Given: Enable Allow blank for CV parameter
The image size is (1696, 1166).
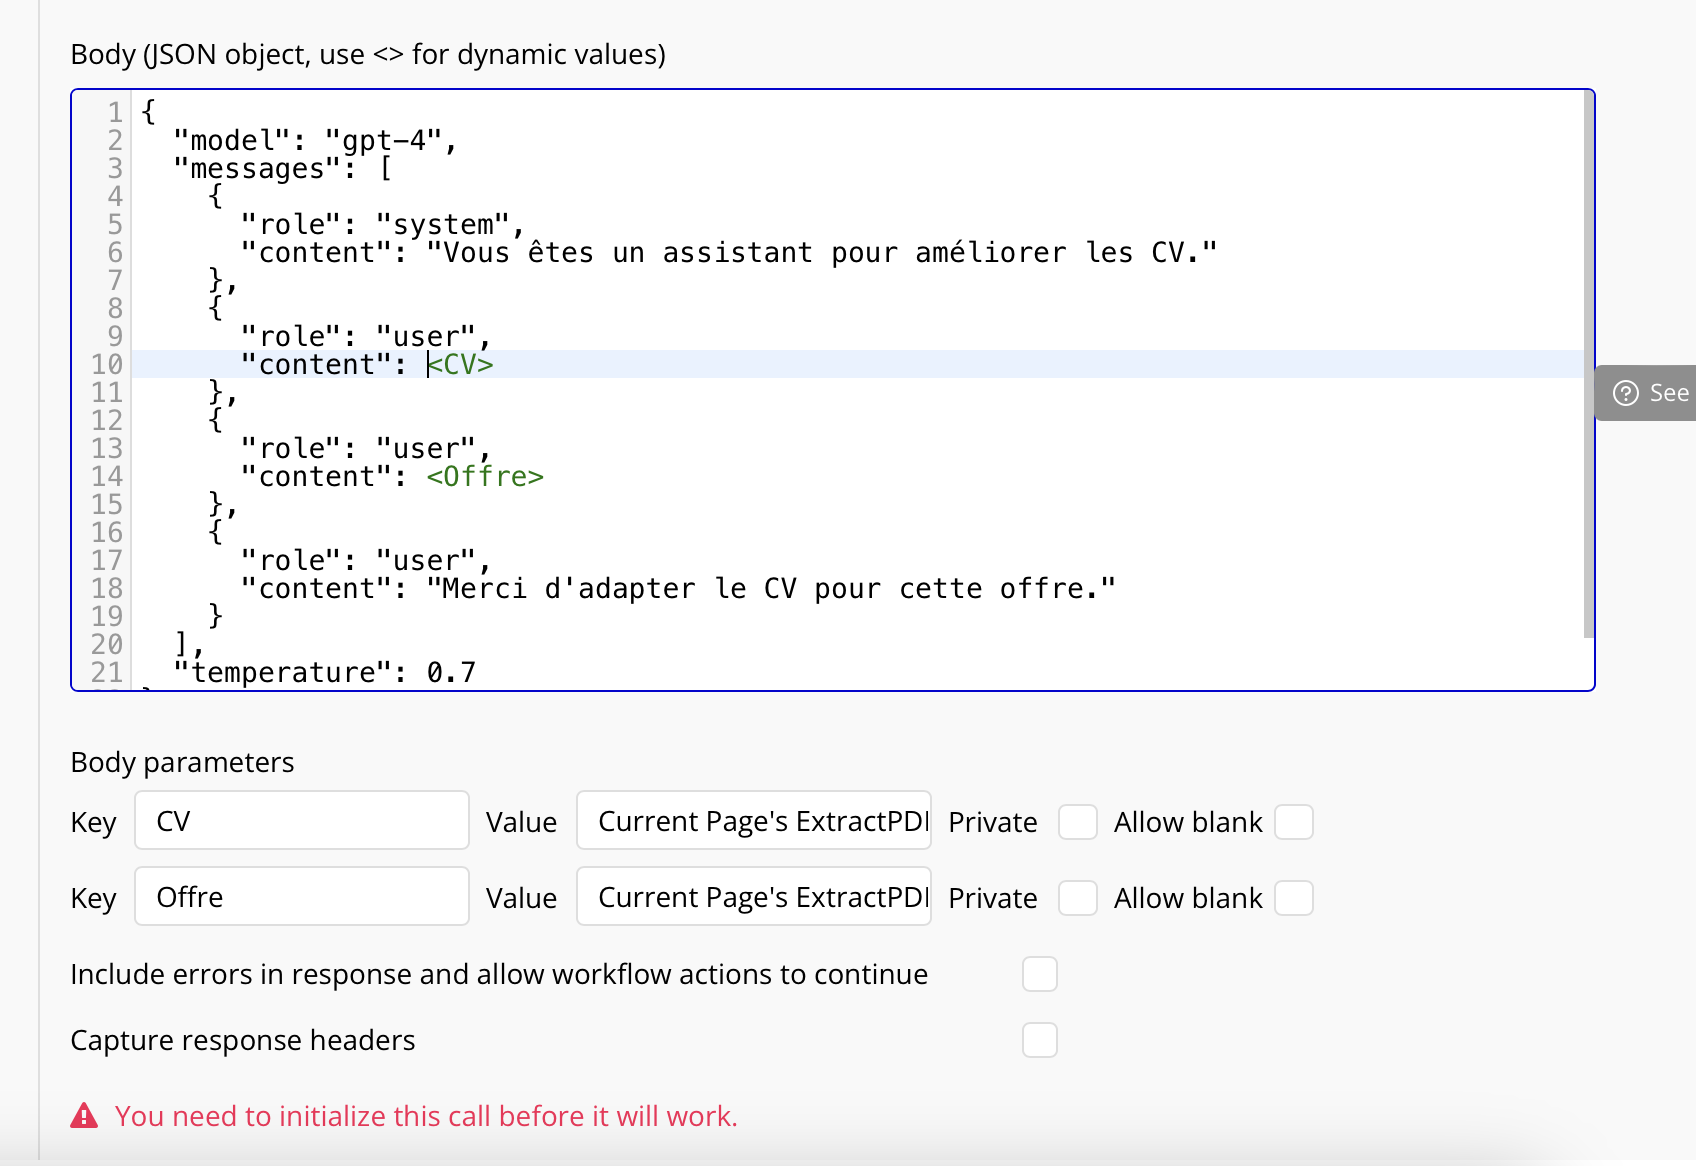Looking at the screenshot, I should click(x=1293, y=822).
